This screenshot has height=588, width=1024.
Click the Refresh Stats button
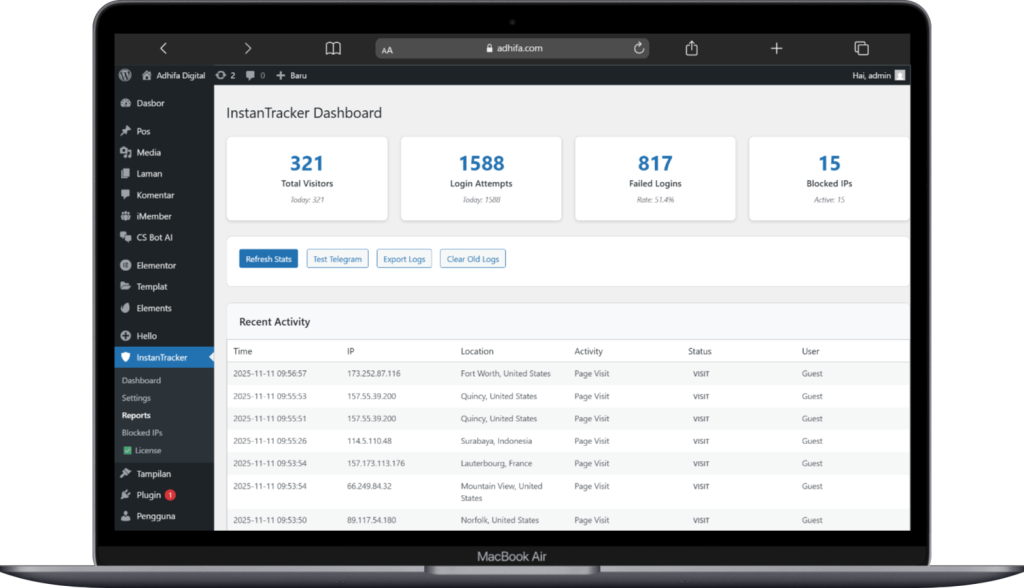point(269,259)
